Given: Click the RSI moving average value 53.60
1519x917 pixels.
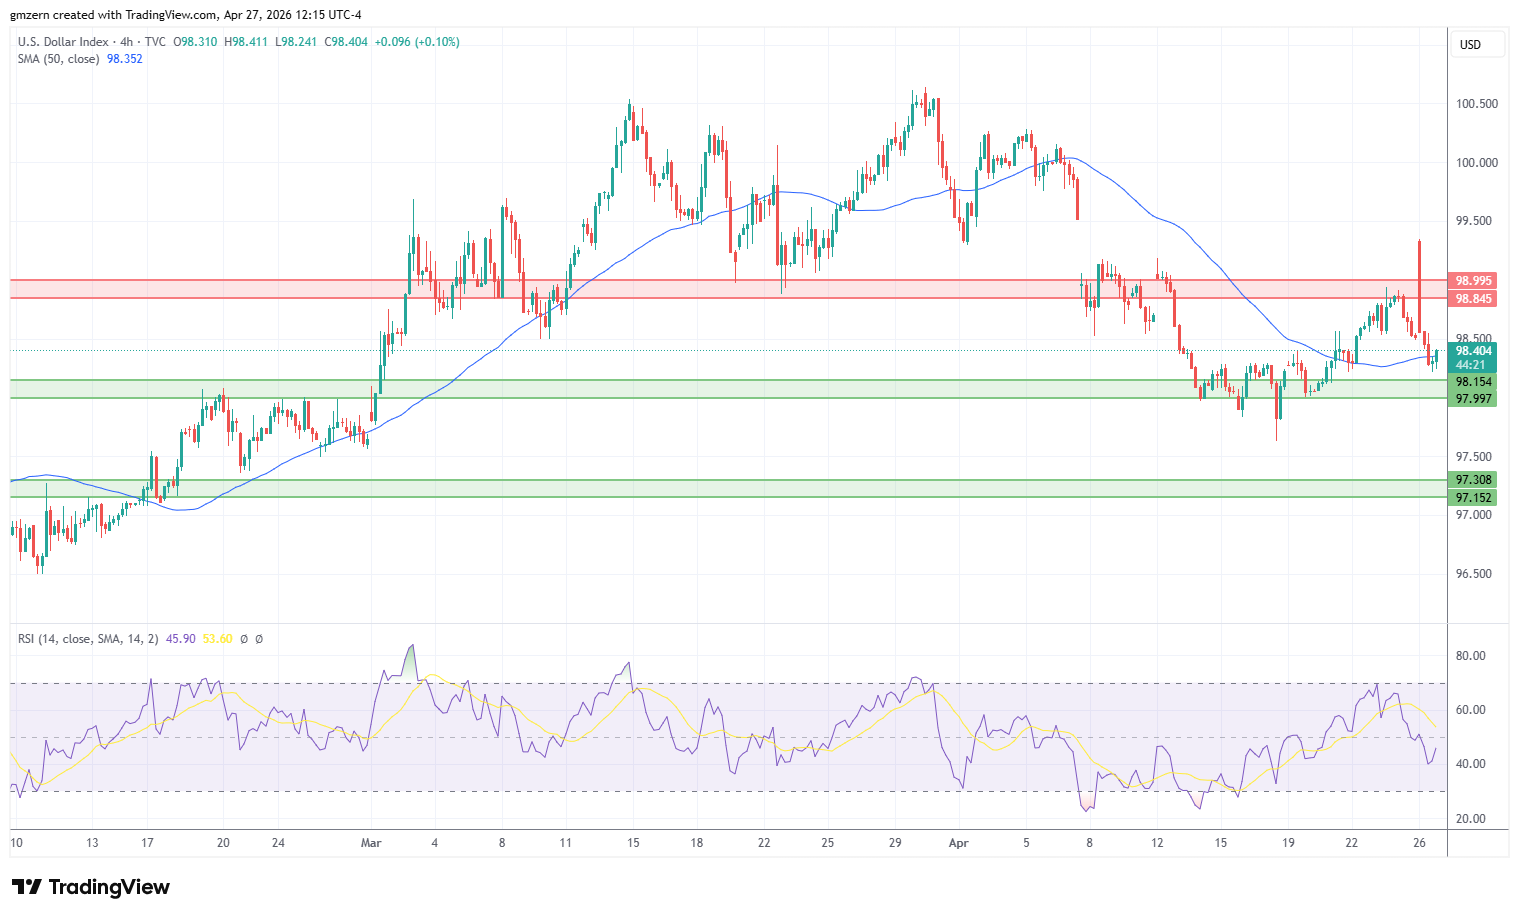Looking at the screenshot, I should coord(218,639).
